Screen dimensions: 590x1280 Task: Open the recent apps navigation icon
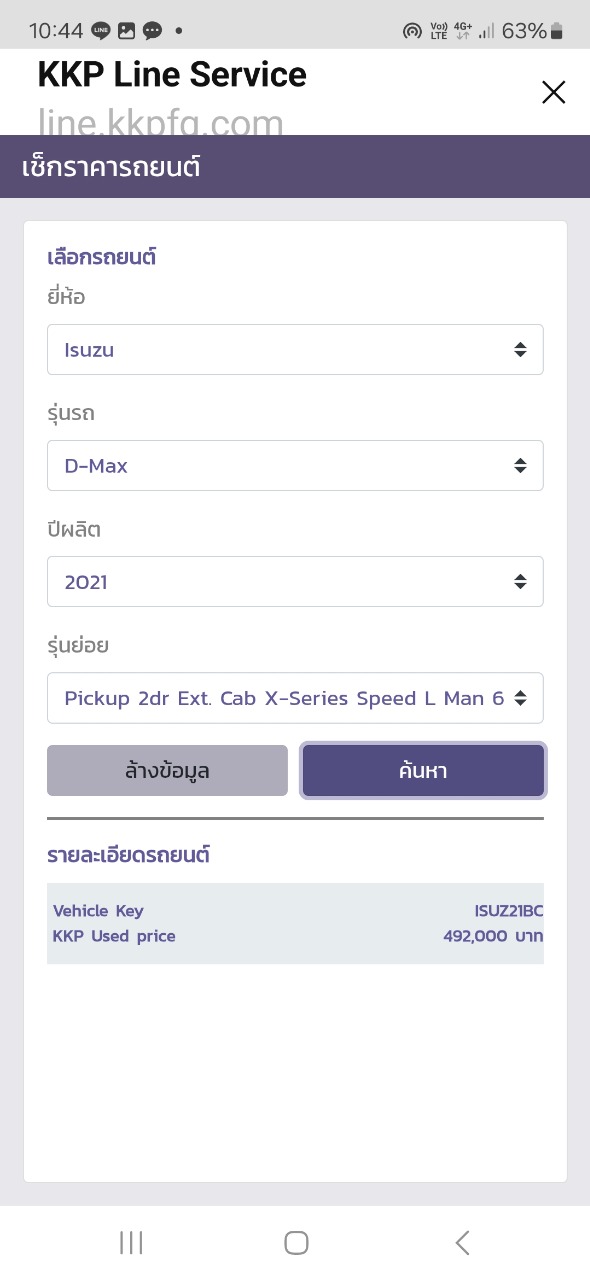(x=131, y=1242)
